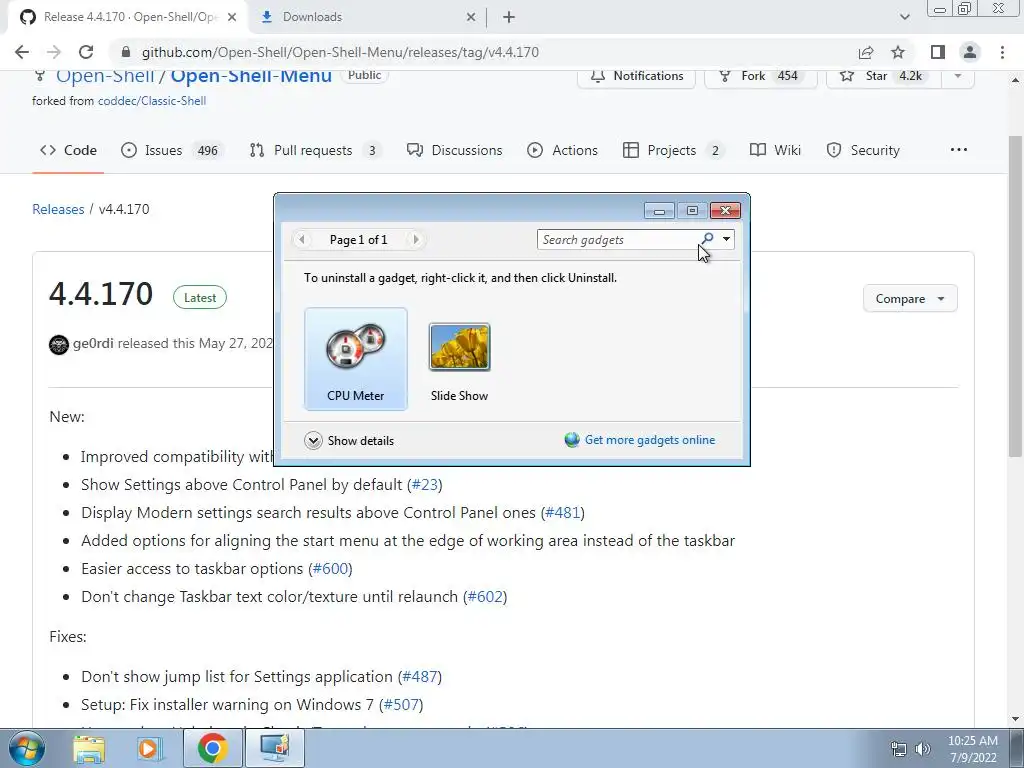
Task: Fork the repository
Action: point(761,76)
